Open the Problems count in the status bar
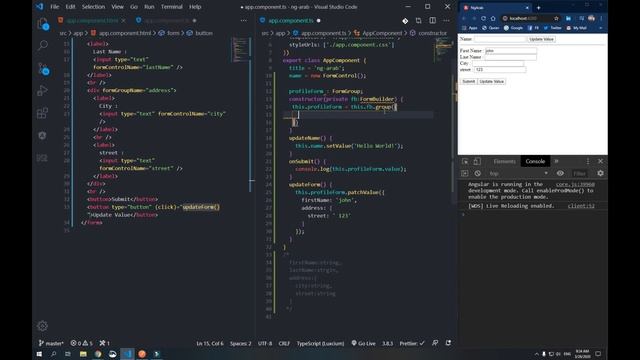This screenshot has width=640, height=360. 82,344
